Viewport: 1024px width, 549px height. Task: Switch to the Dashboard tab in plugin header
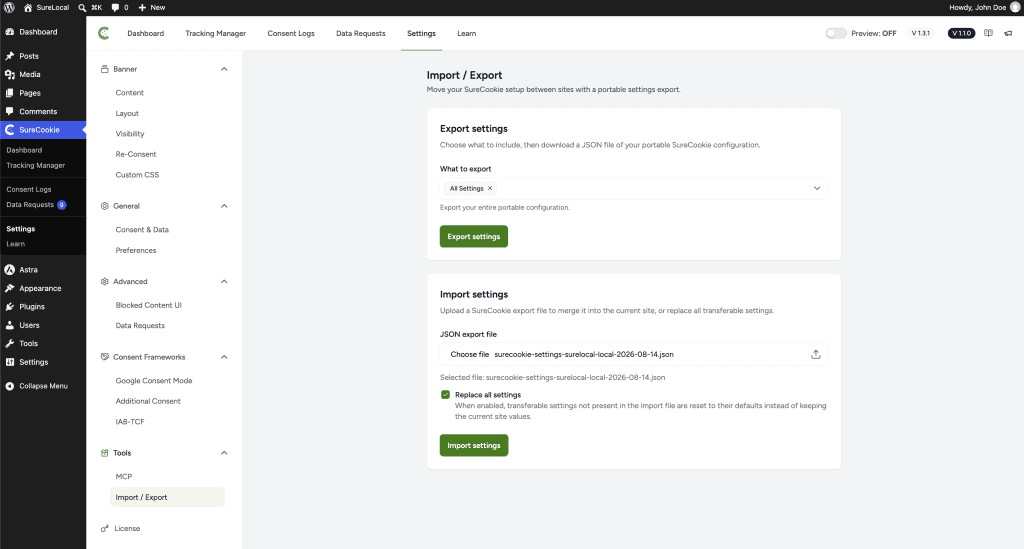pos(146,33)
